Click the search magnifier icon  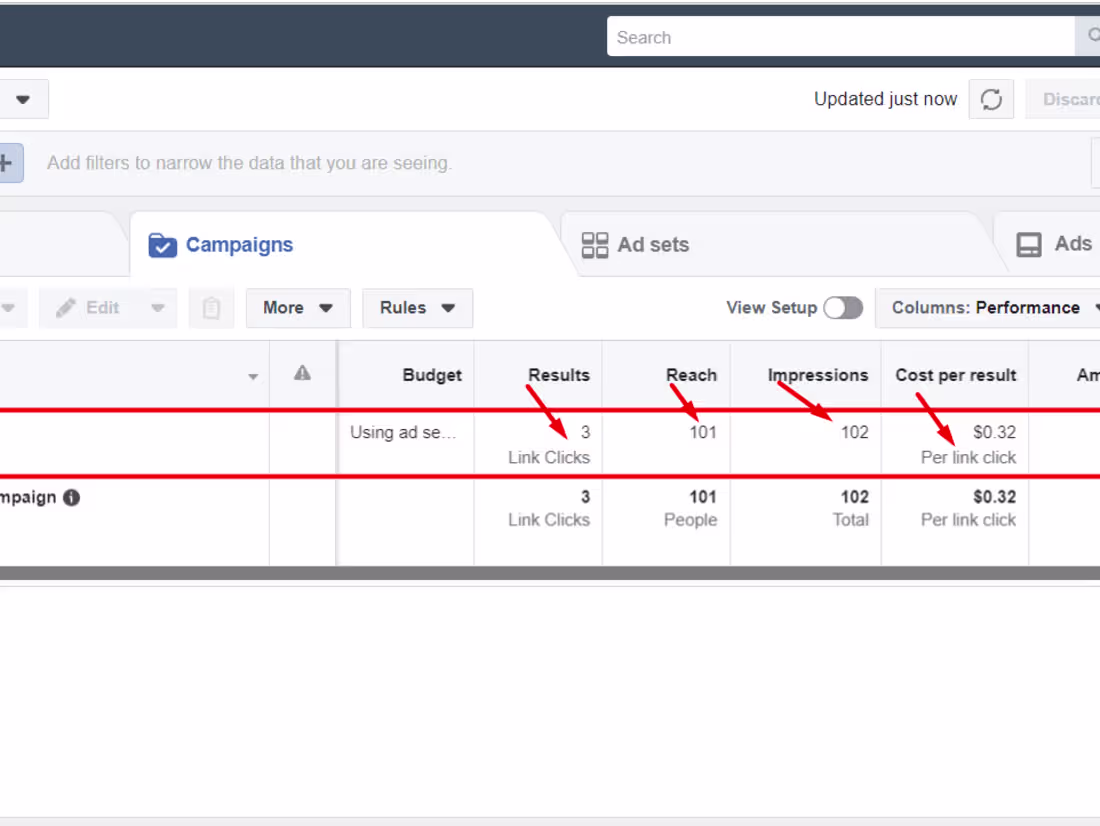[1092, 36]
